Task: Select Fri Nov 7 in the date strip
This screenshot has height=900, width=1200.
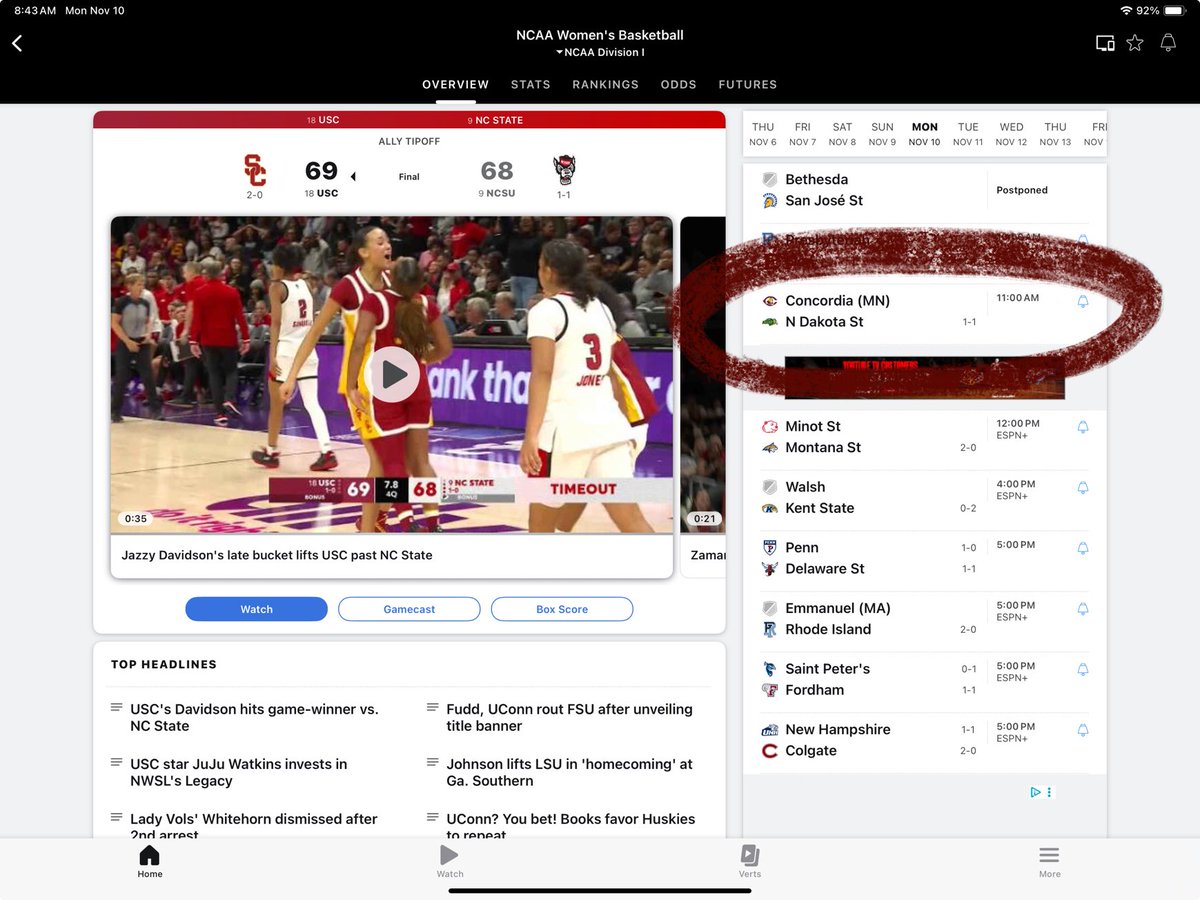Action: click(x=803, y=134)
